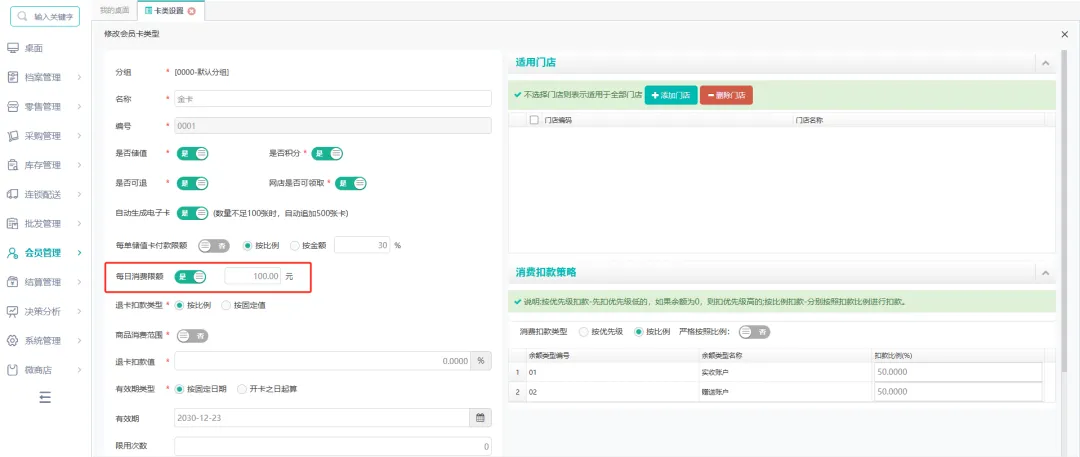The image size is (1080, 457).
Task: Toggle the 商品消费范围 switch
Action: pos(193,336)
